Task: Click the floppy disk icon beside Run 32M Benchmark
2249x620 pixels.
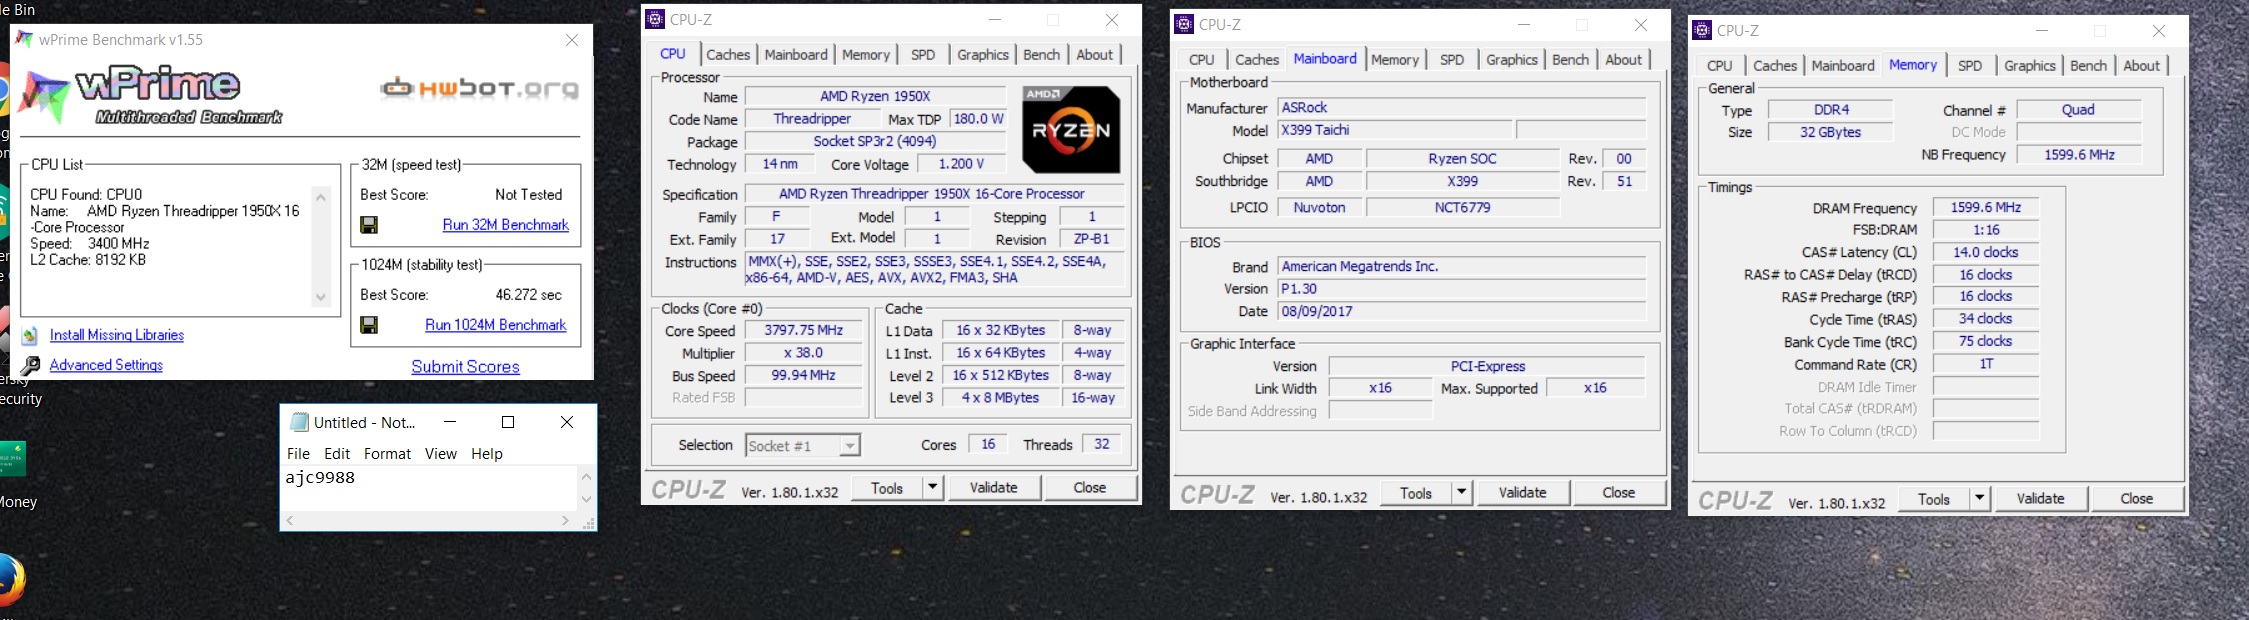Action: click(x=369, y=225)
